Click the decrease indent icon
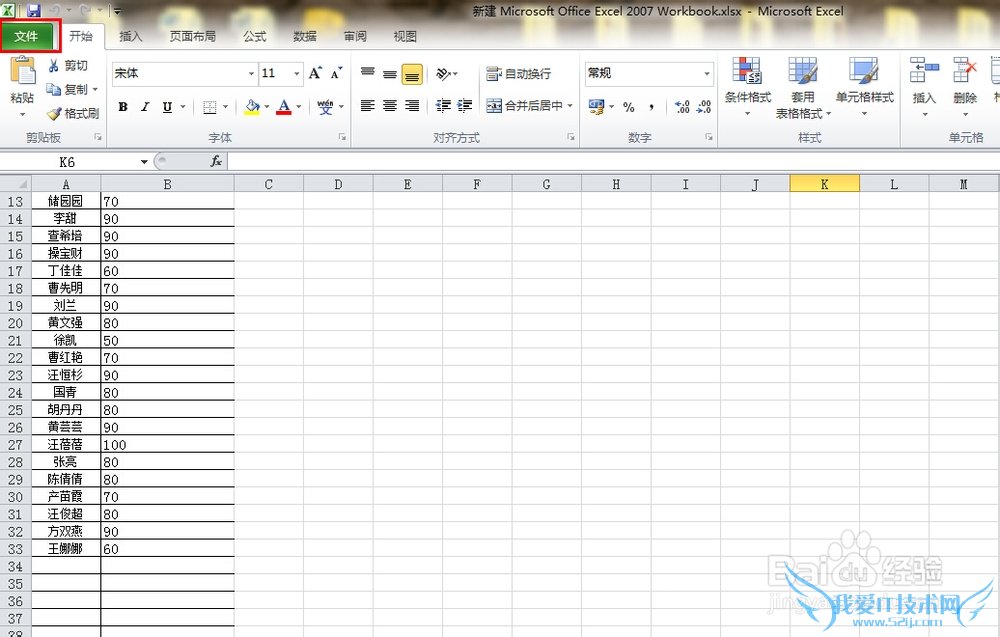Viewport: 1000px width, 637px height. click(x=443, y=106)
